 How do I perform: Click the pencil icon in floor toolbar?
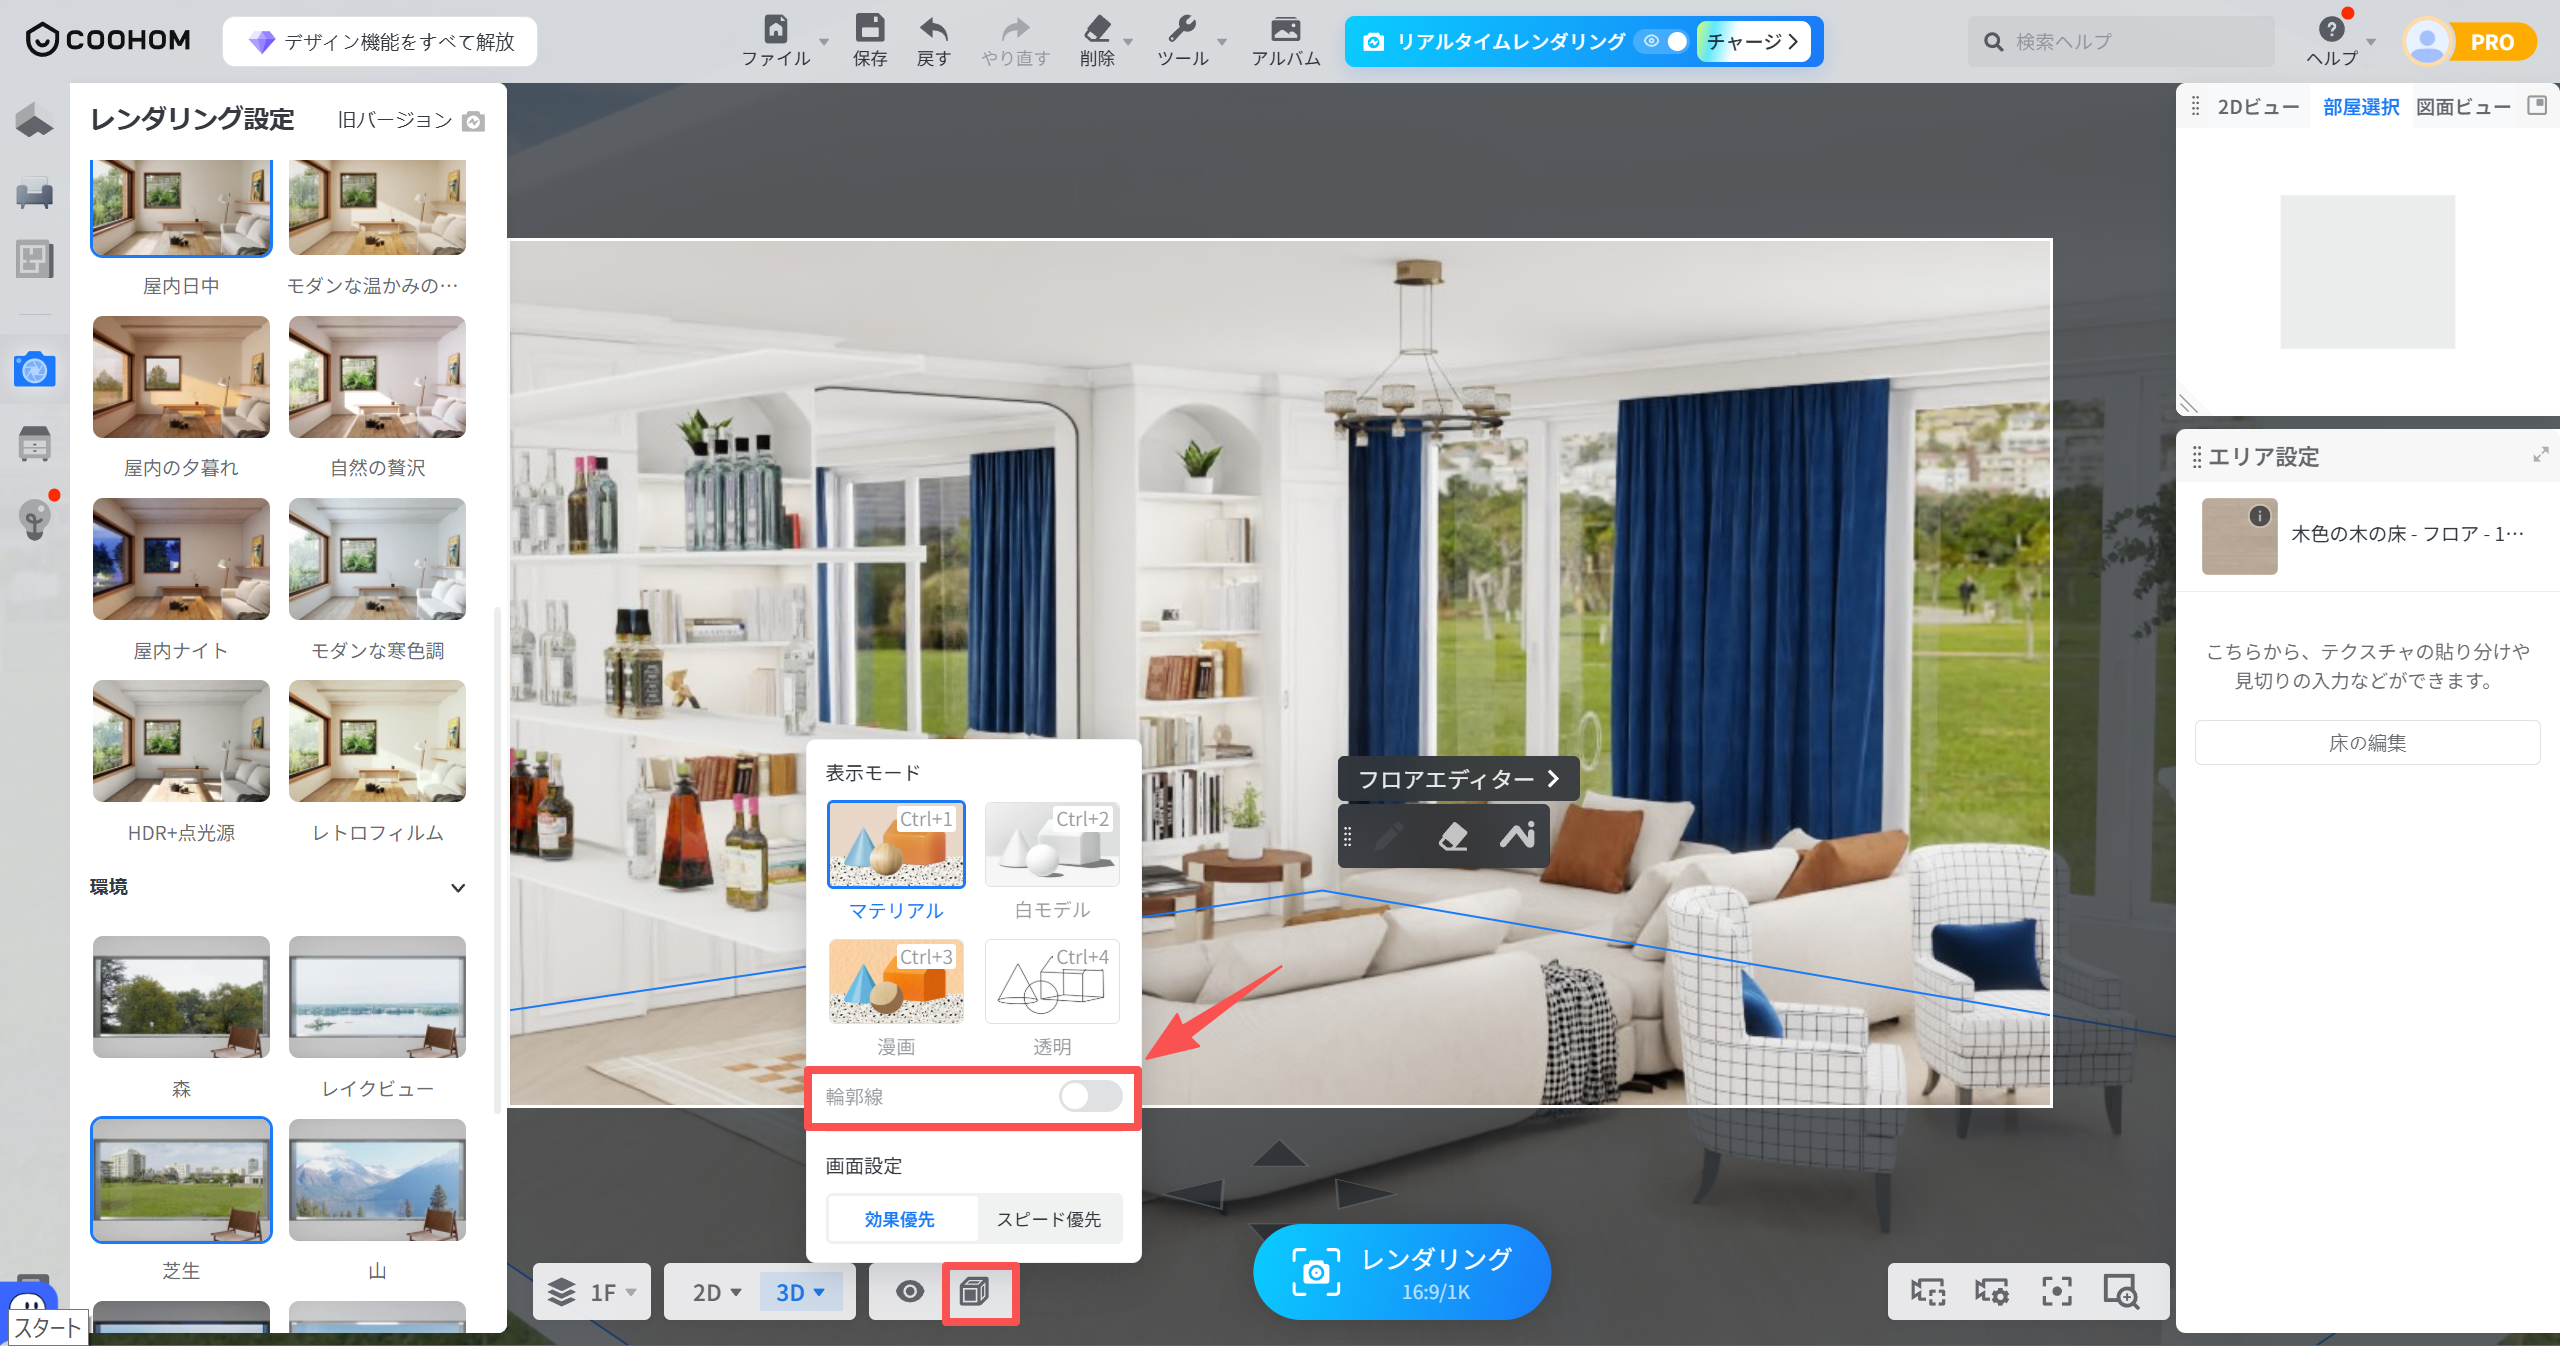click(x=1389, y=836)
